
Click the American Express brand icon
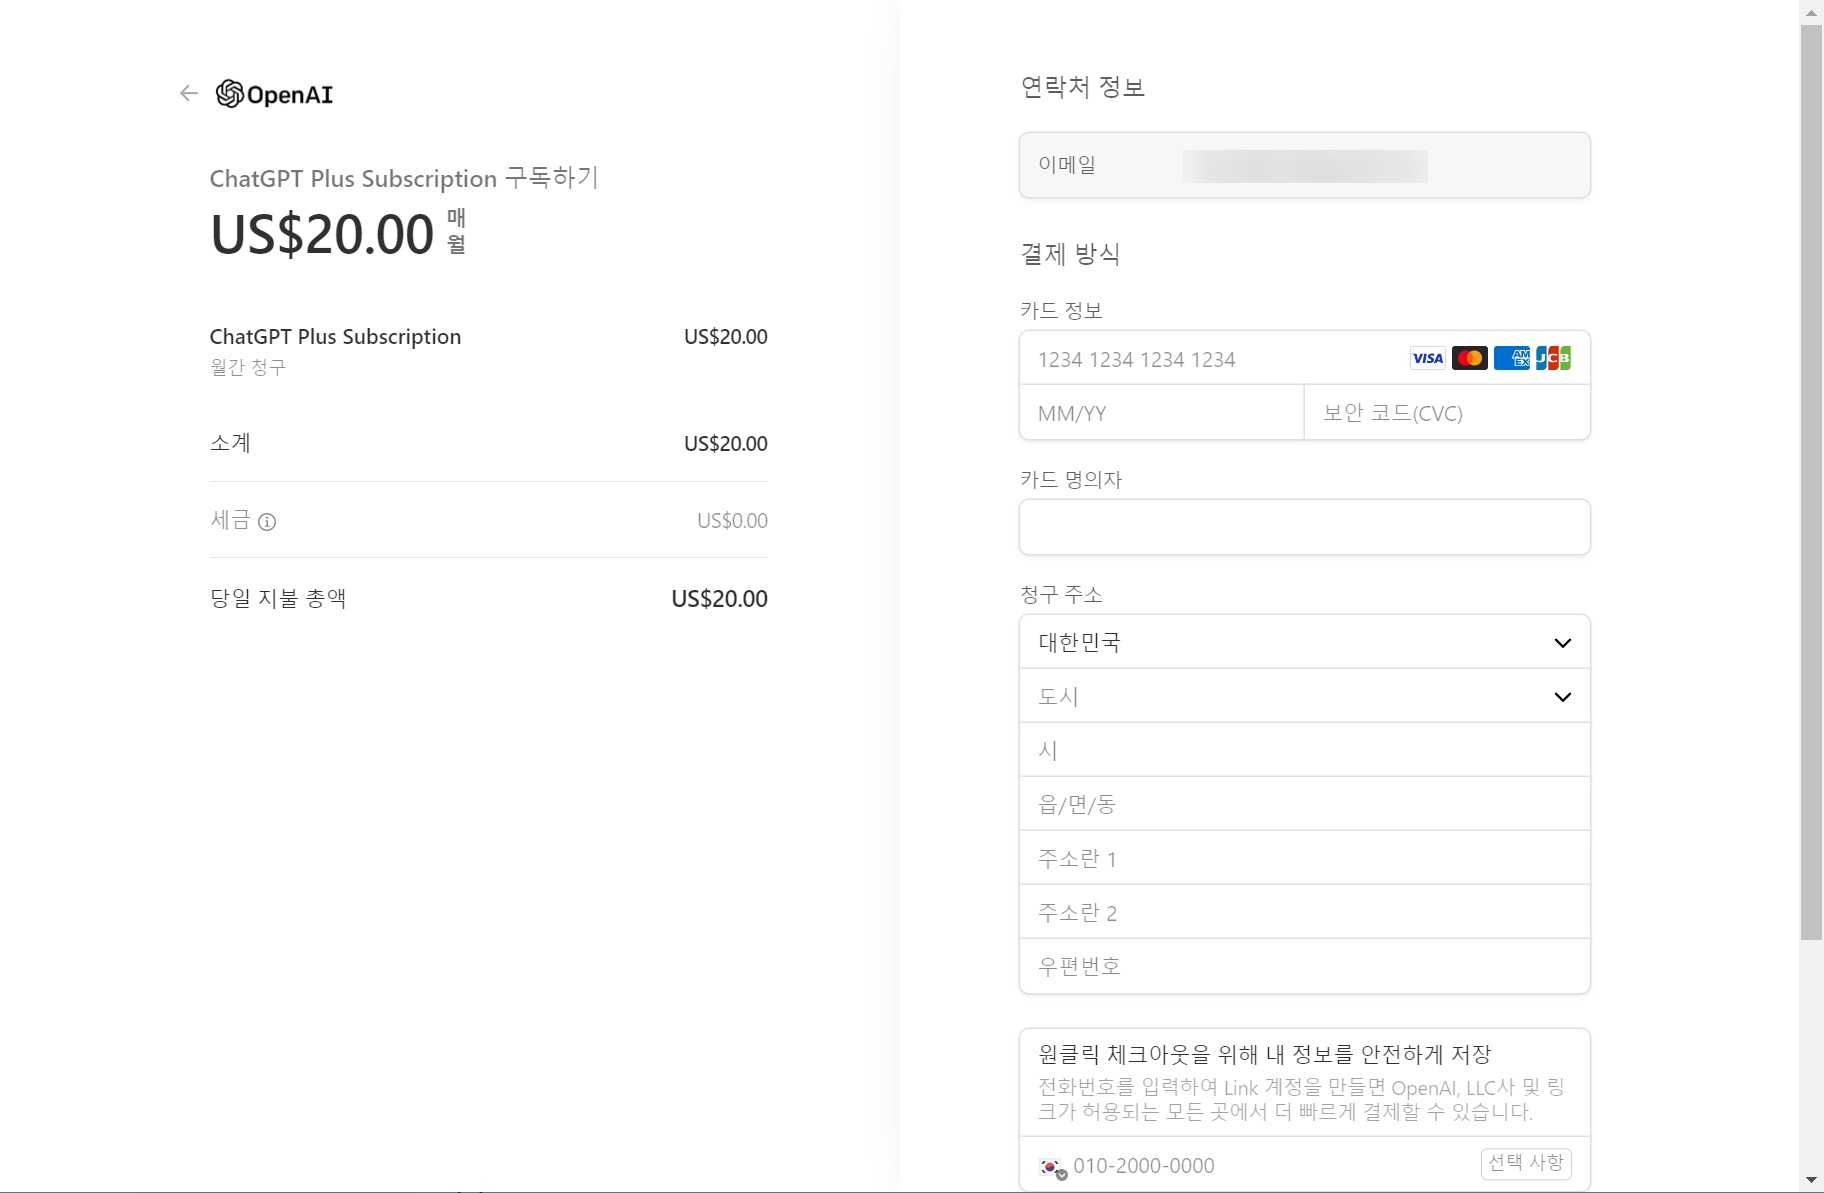coord(1512,358)
